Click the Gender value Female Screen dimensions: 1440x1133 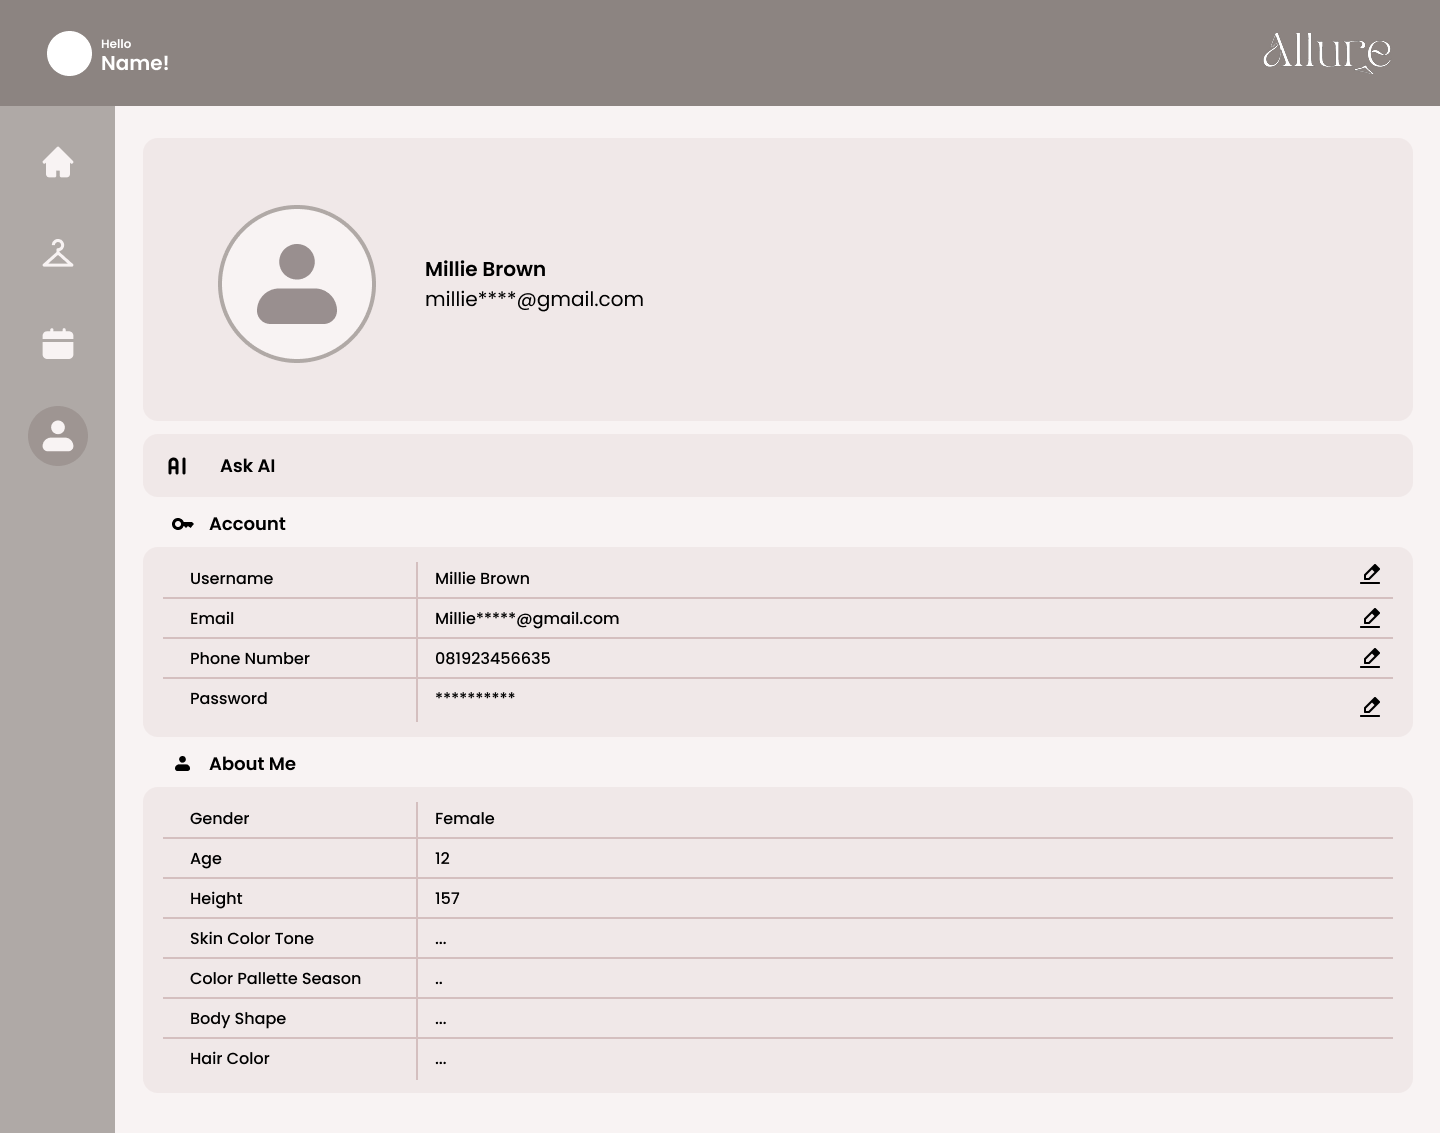(464, 818)
